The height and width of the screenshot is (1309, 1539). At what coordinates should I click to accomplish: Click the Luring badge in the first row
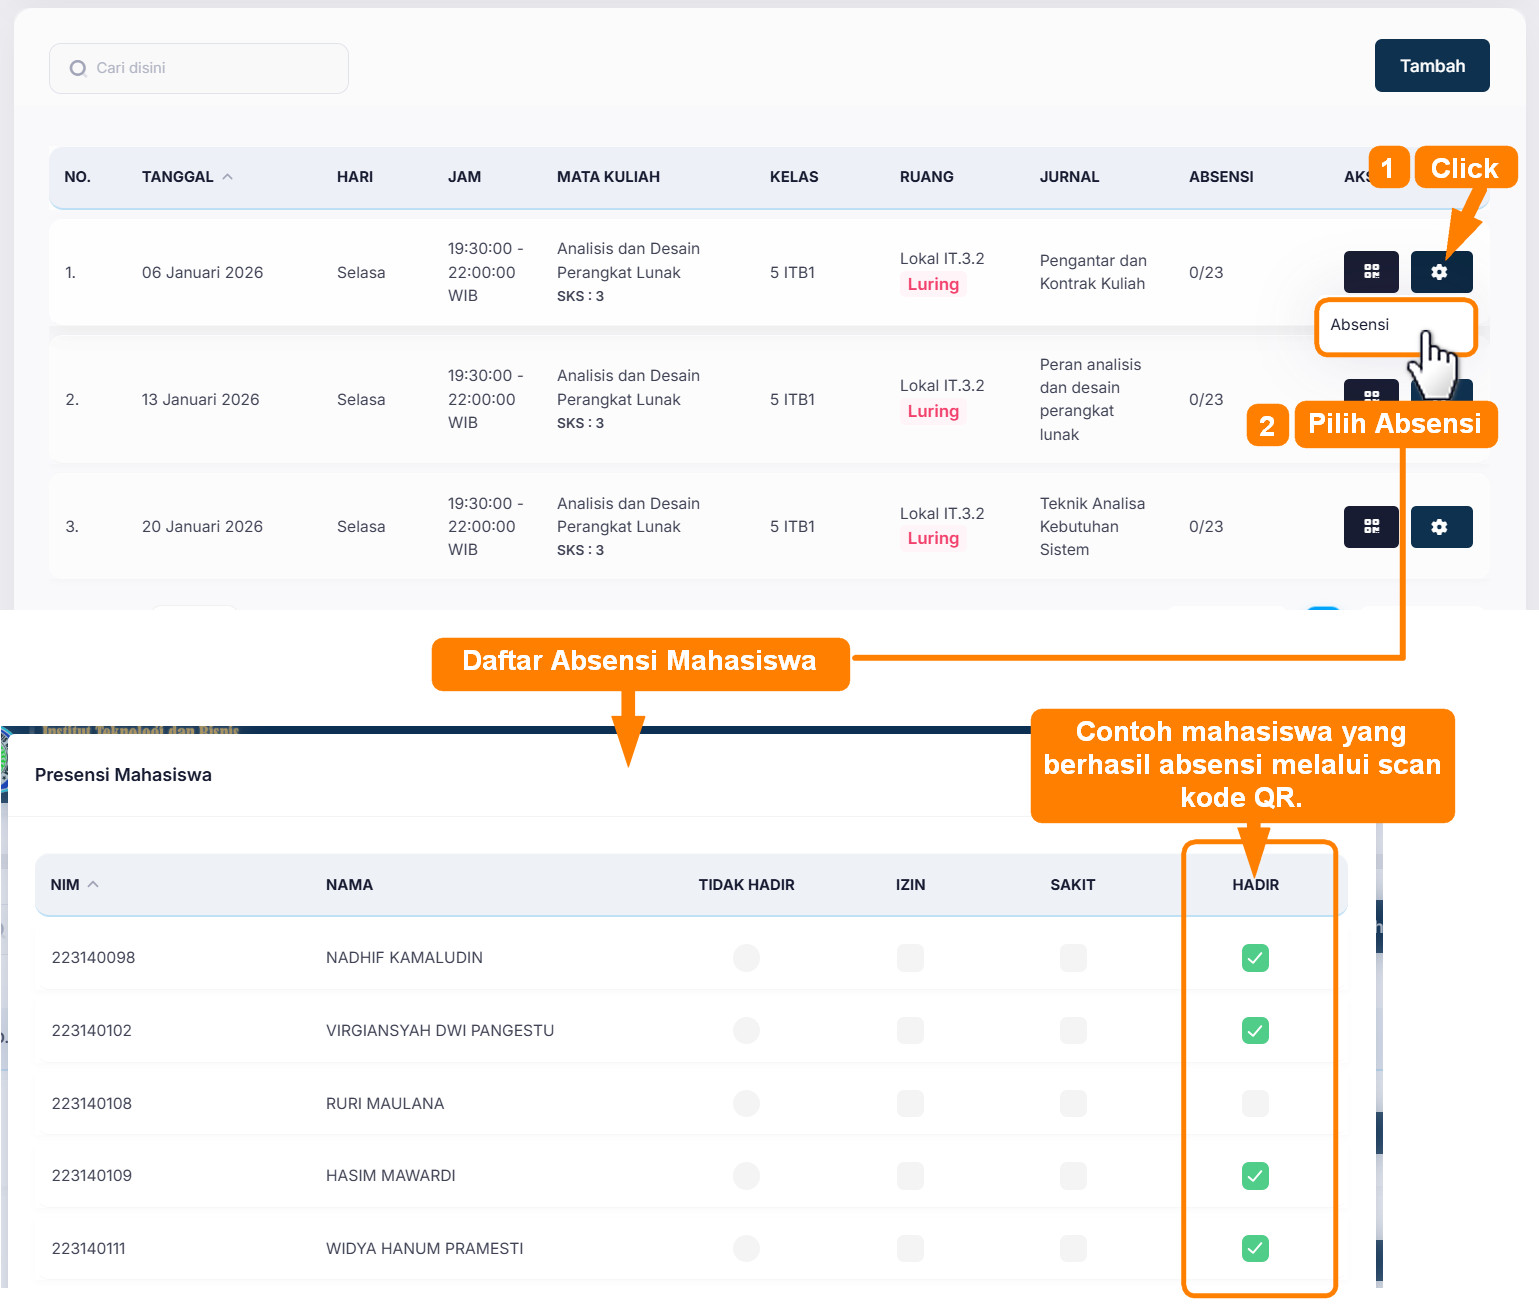point(933,285)
